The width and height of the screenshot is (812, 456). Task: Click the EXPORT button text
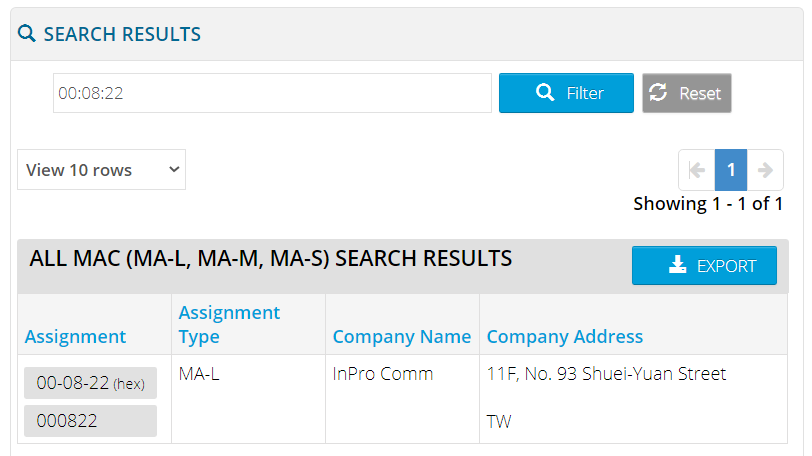pos(726,266)
